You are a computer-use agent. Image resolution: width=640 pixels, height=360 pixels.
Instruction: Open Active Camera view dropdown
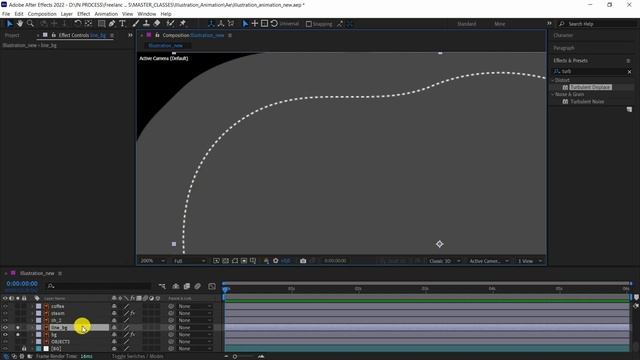[x=489, y=261]
